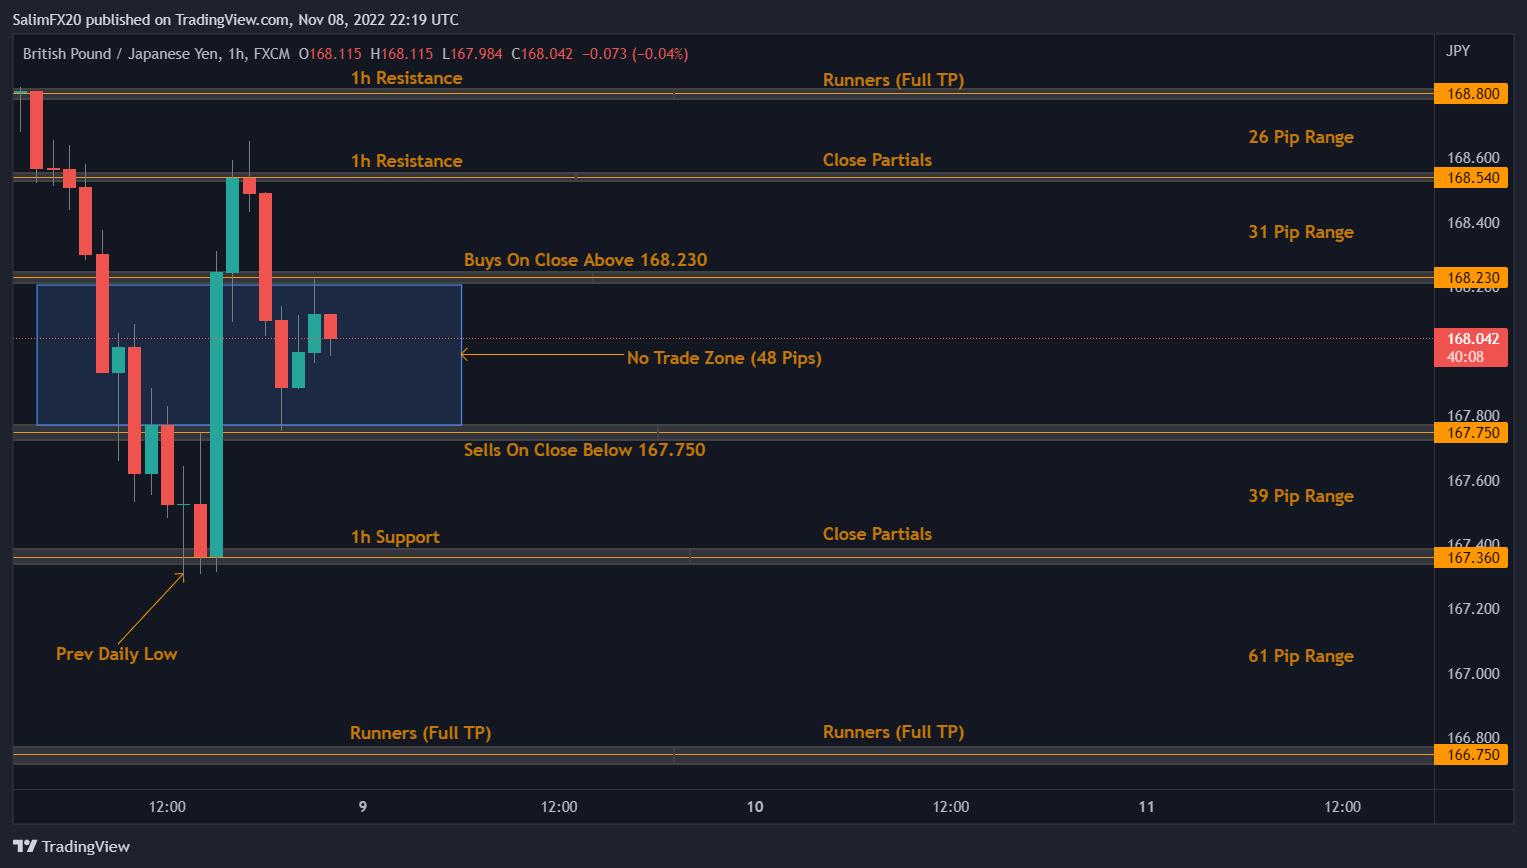Select the '39 Pip Range' text label

tap(1300, 496)
